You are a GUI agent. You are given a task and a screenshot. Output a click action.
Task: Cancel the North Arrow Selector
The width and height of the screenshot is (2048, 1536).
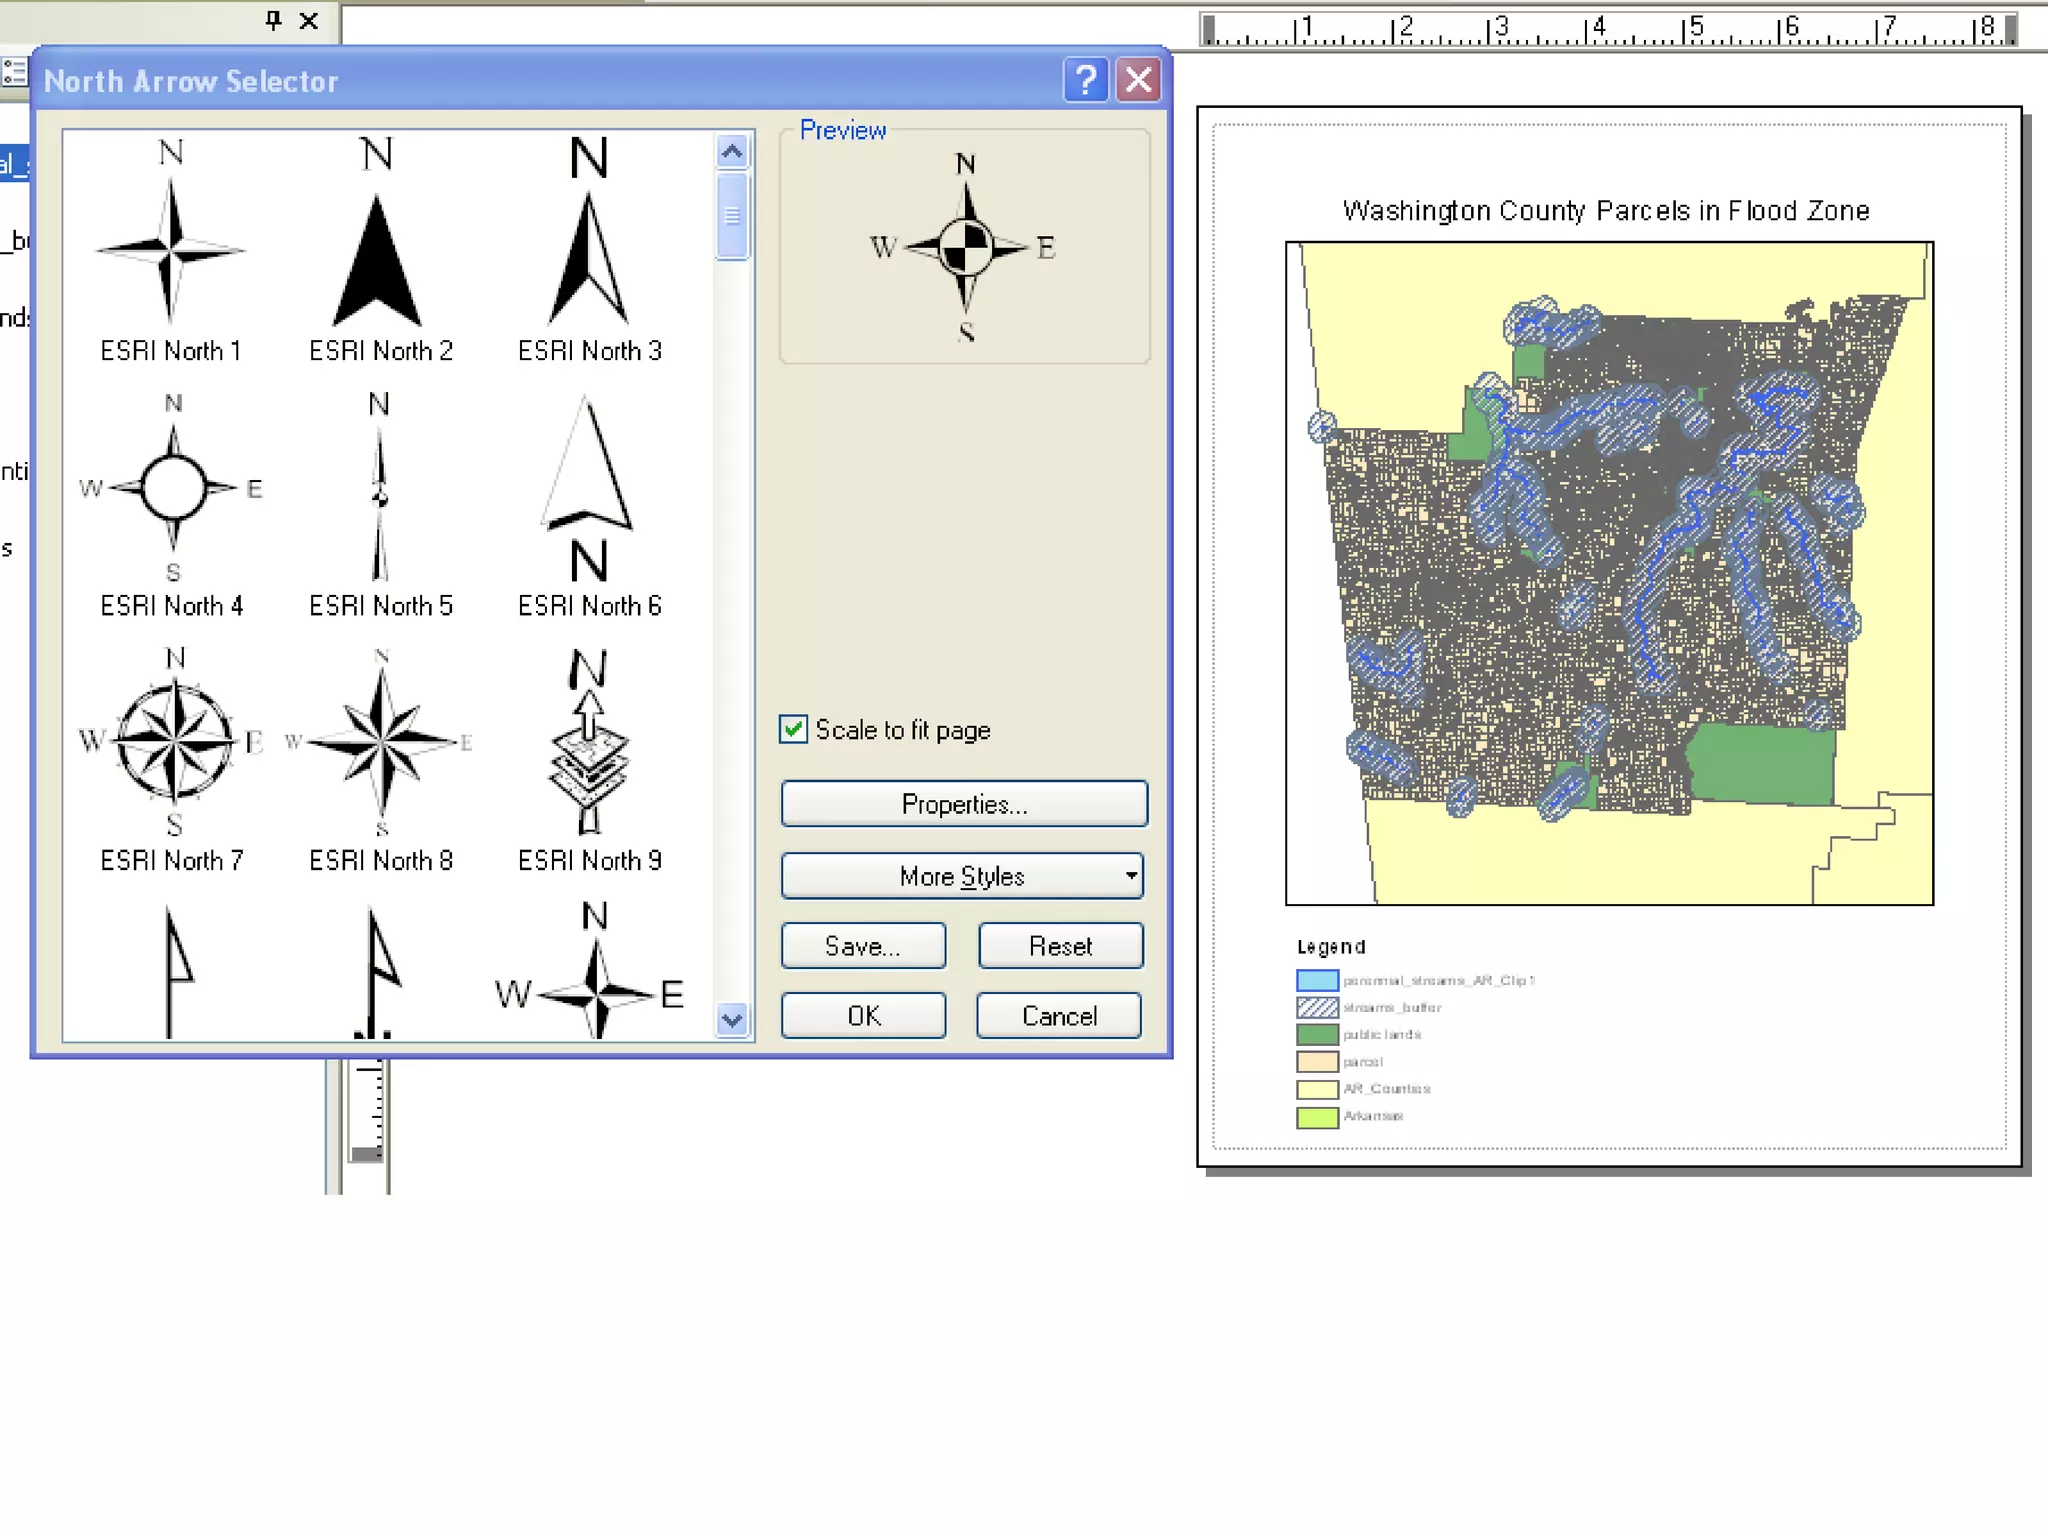1059,1016
